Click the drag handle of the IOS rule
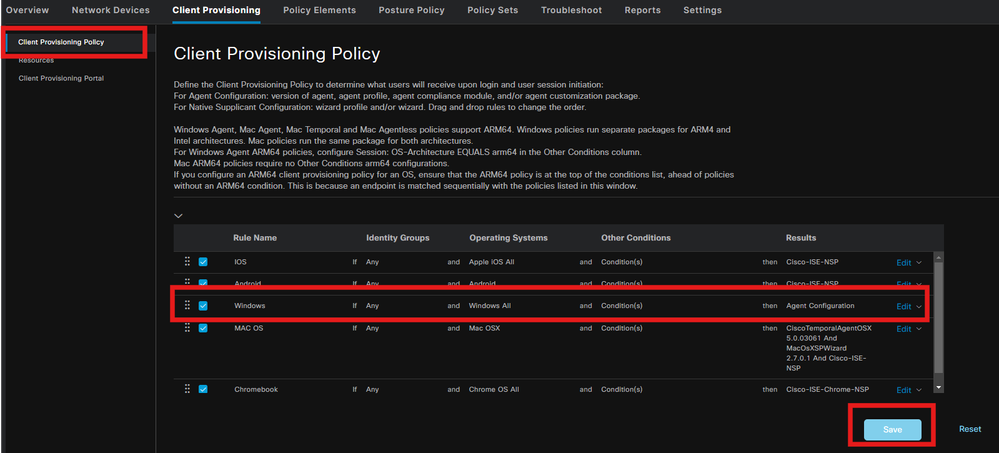The height and width of the screenshot is (453, 999). (x=187, y=261)
